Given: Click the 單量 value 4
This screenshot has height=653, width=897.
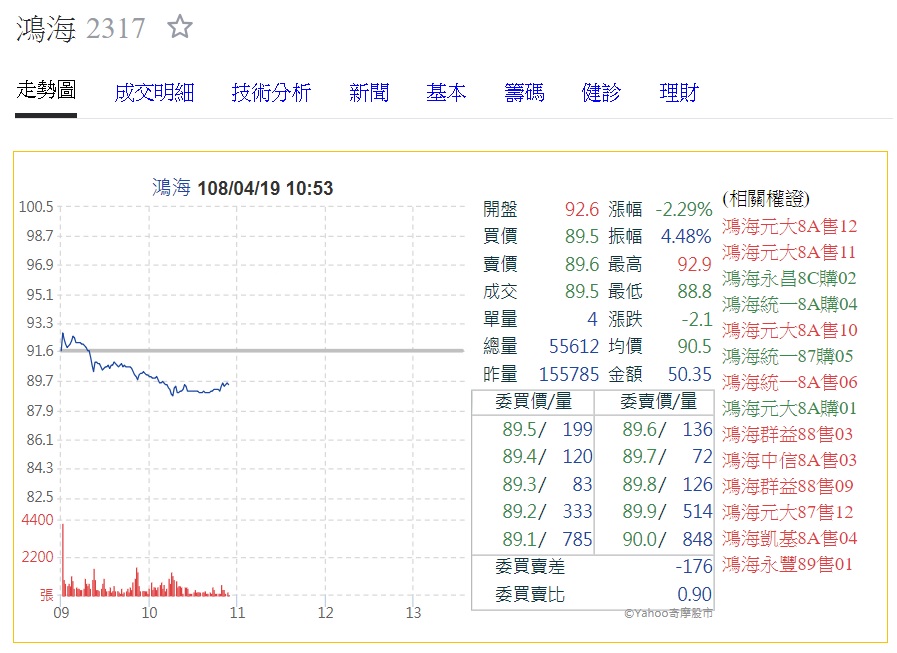Looking at the screenshot, I should click(x=592, y=319).
